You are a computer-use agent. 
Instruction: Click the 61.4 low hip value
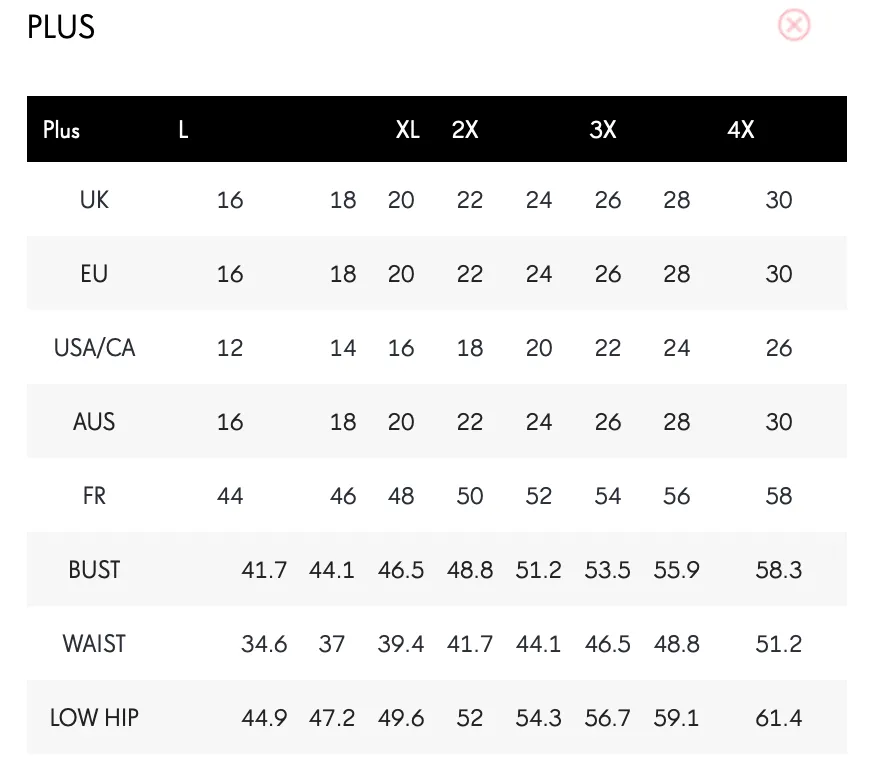pyautogui.click(x=778, y=718)
